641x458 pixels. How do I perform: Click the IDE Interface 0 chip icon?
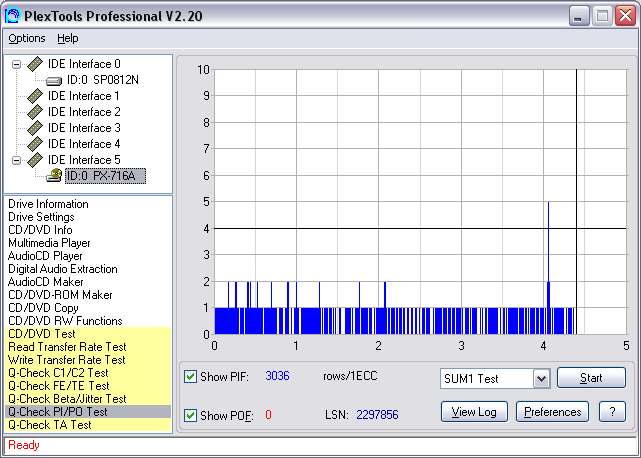point(35,64)
